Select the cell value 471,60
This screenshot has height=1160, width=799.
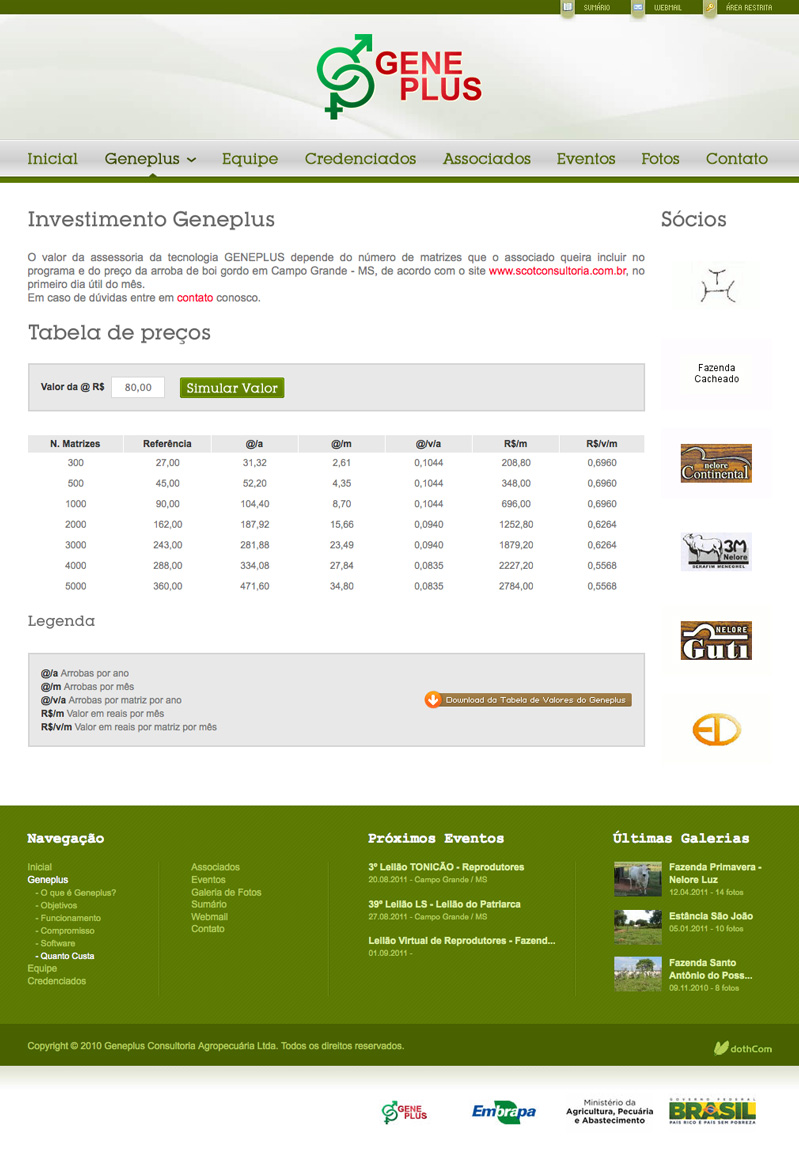tap(254, 586)
